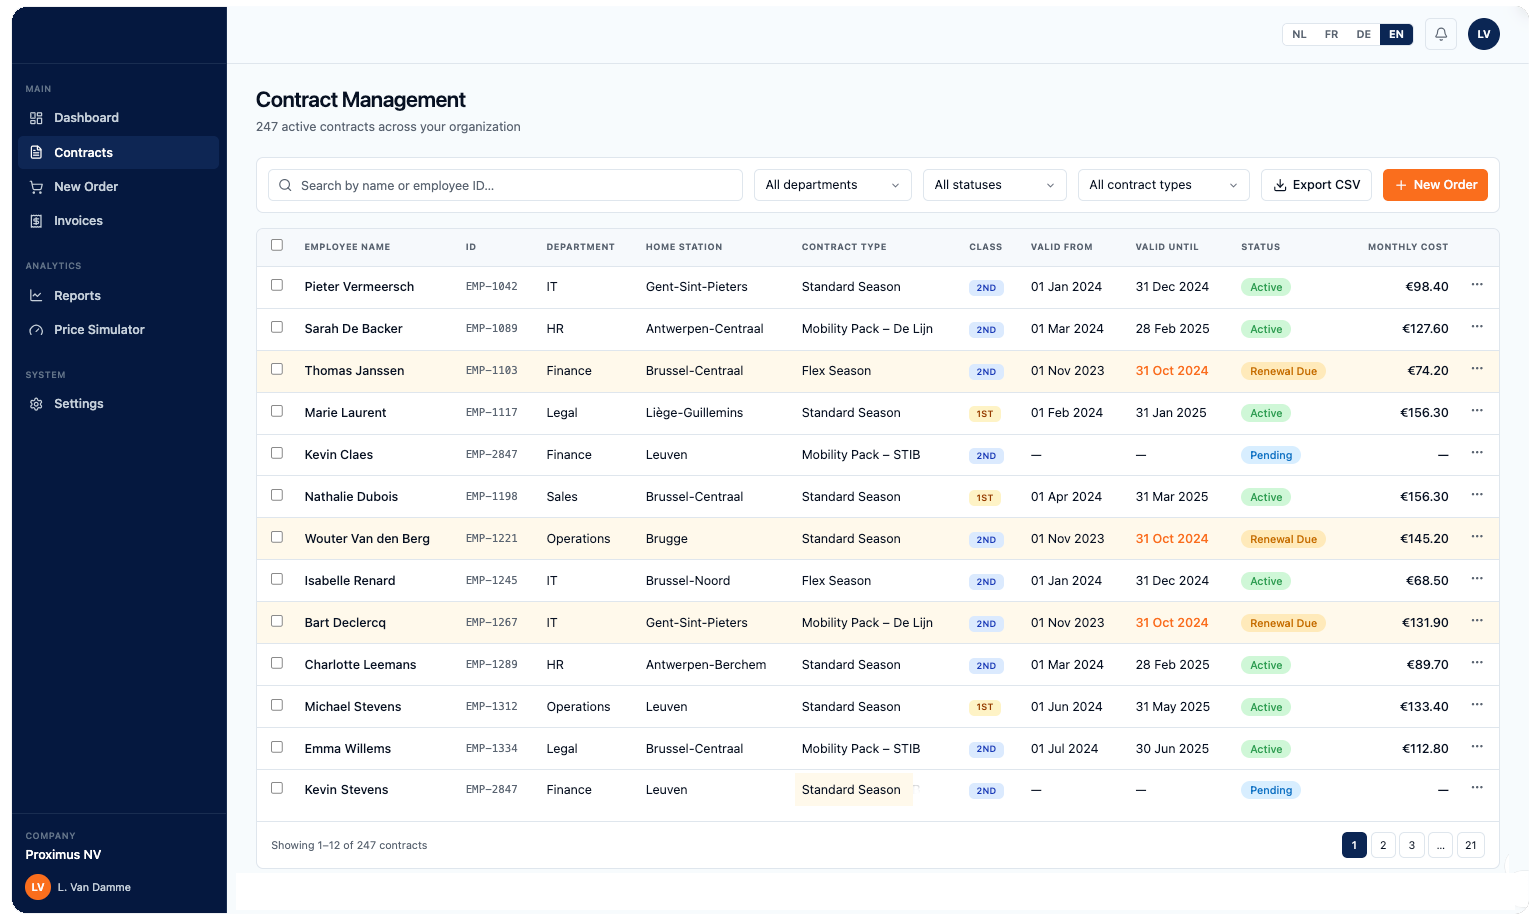Click the pagination ellipsis button
Screen dimensions: 1534x921
[1440, 845]
